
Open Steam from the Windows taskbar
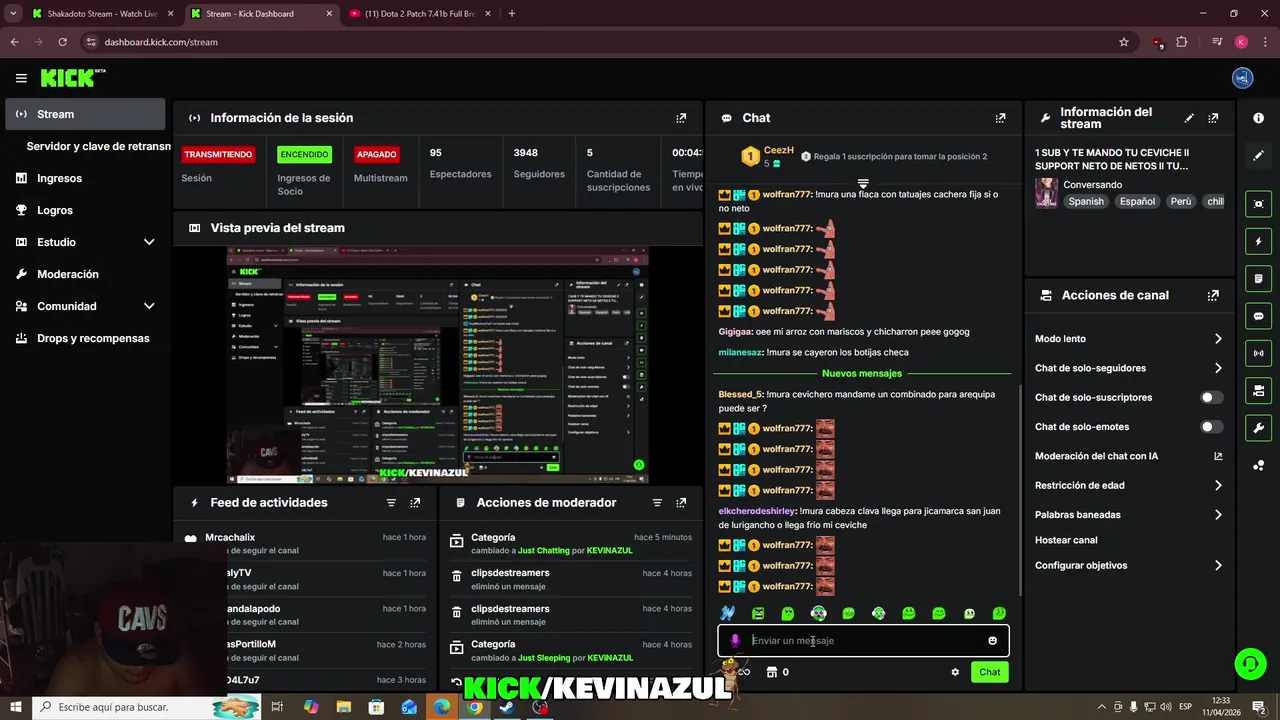pyautogui.click(x=507, y=707)
